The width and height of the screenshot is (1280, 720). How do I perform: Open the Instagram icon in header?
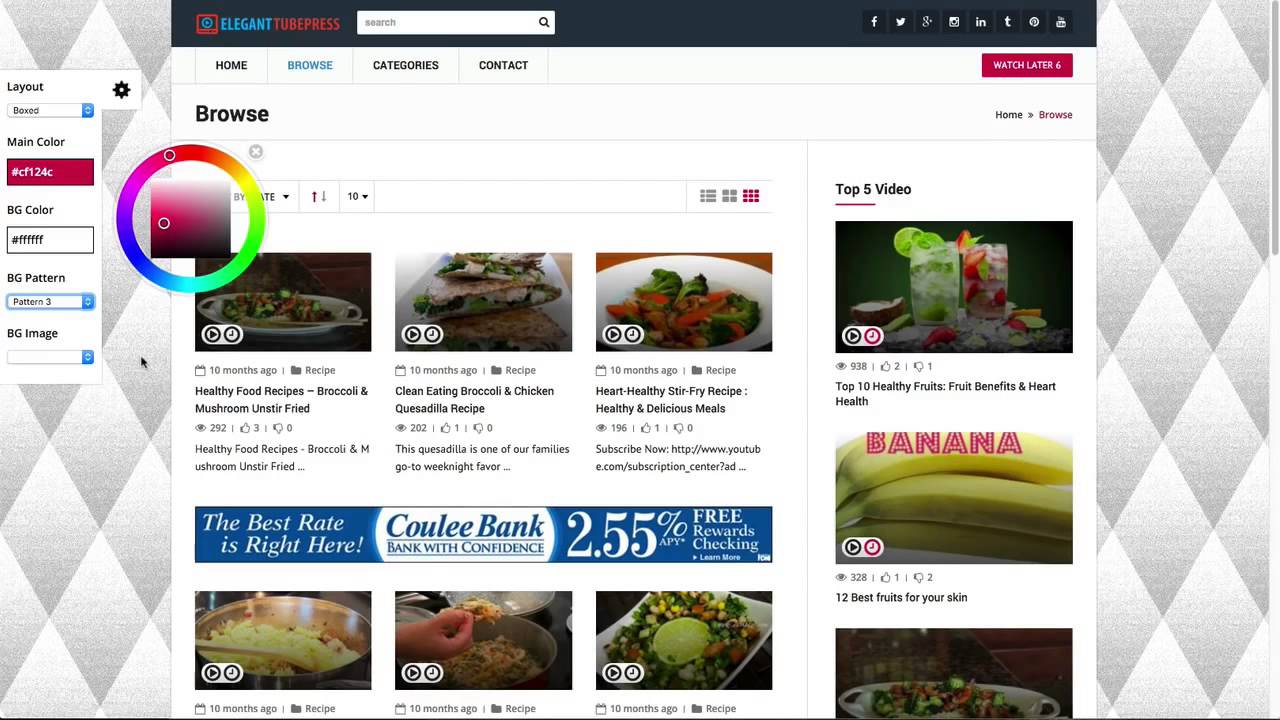pos(954,22)
